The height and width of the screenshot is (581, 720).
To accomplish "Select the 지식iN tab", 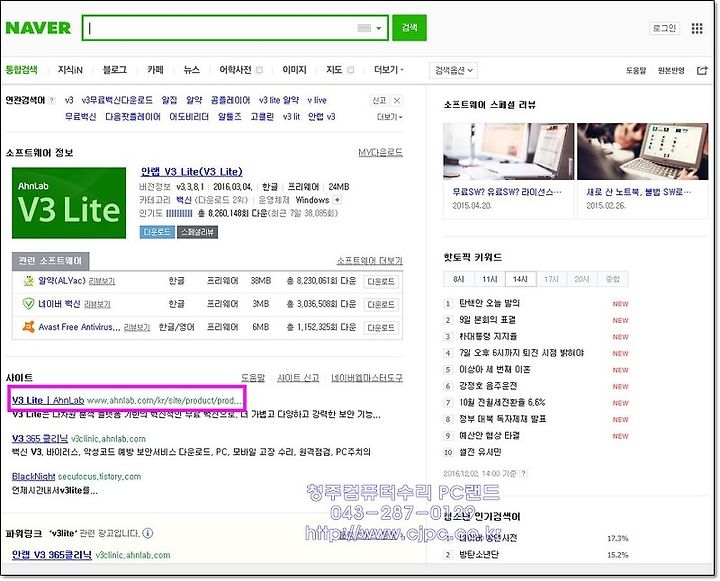I will (x=70, y=70).
